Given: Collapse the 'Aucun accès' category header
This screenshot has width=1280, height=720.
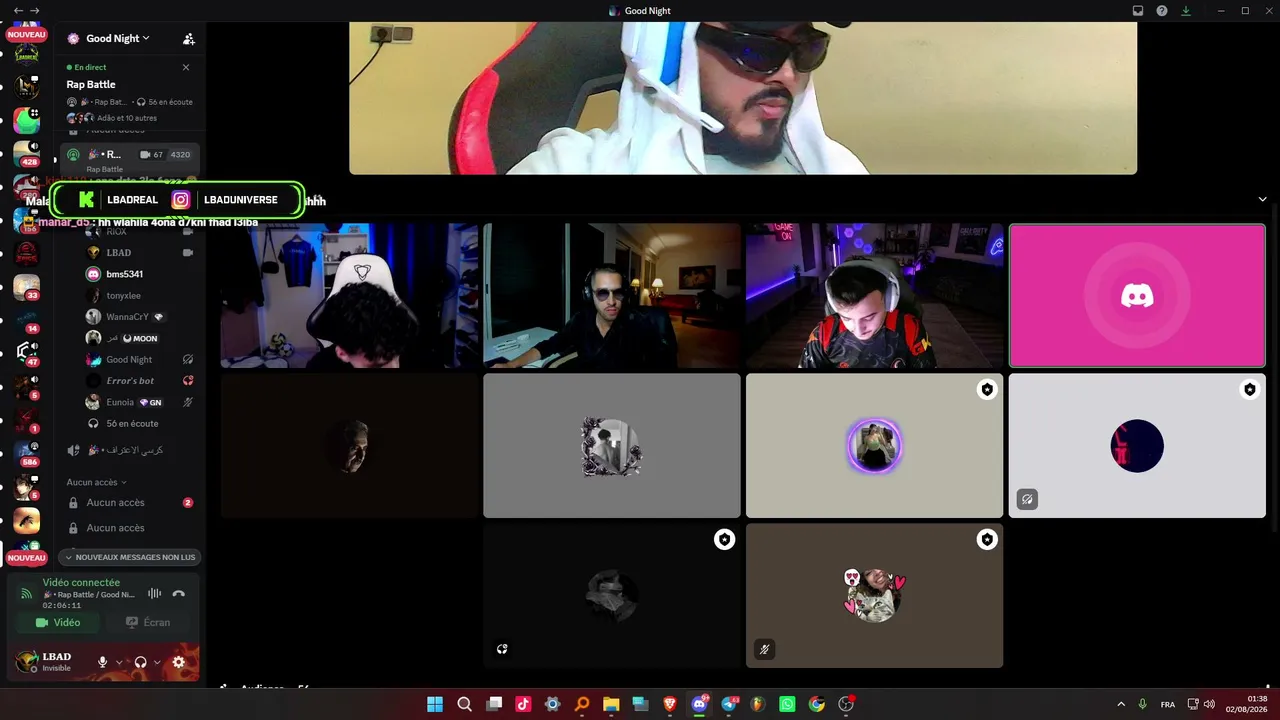Looking at the screenshot, I should [x=97, y=482].
